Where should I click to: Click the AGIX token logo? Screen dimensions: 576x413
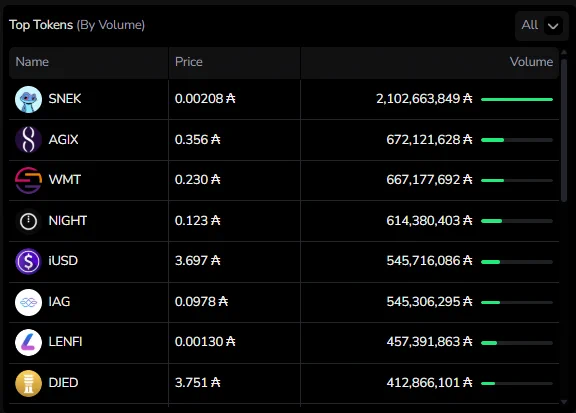[x=28, y=140]
